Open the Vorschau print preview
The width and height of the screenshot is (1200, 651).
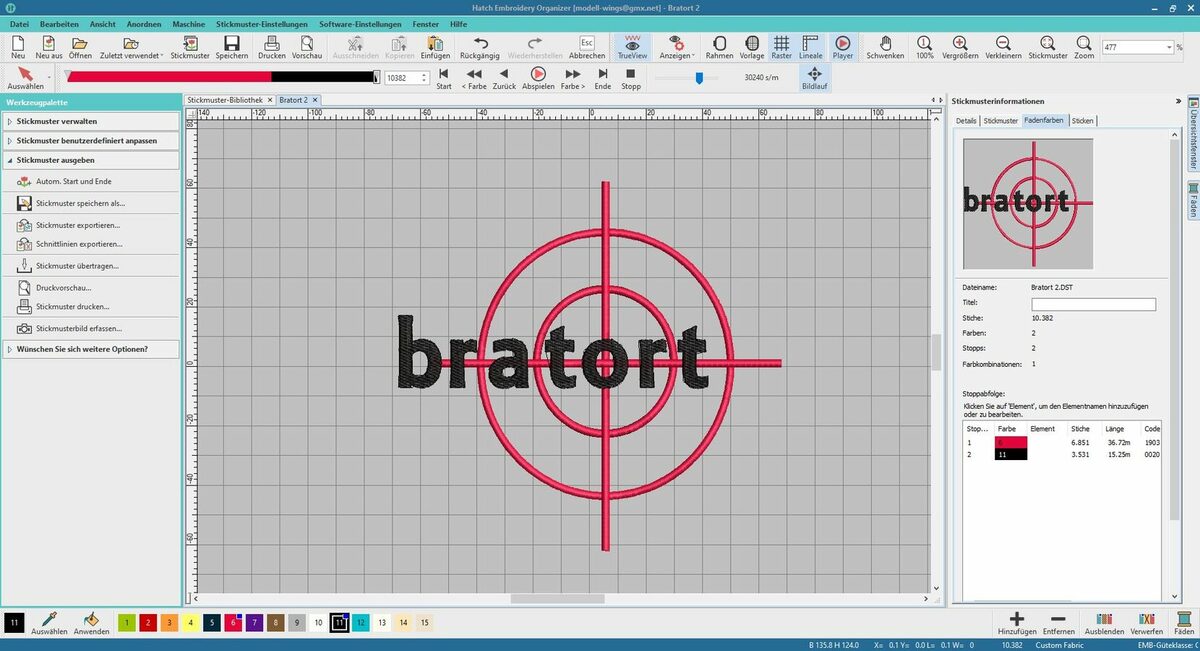coord(307,48)
